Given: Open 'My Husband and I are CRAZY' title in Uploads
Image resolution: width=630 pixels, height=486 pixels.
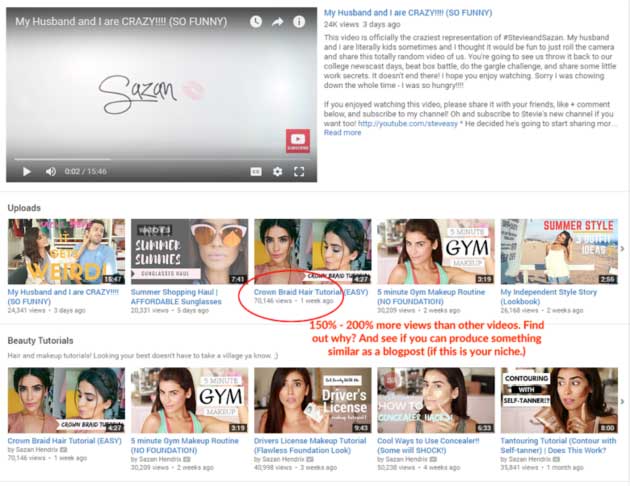Looking at the screenshot, I should click(63, 296).
